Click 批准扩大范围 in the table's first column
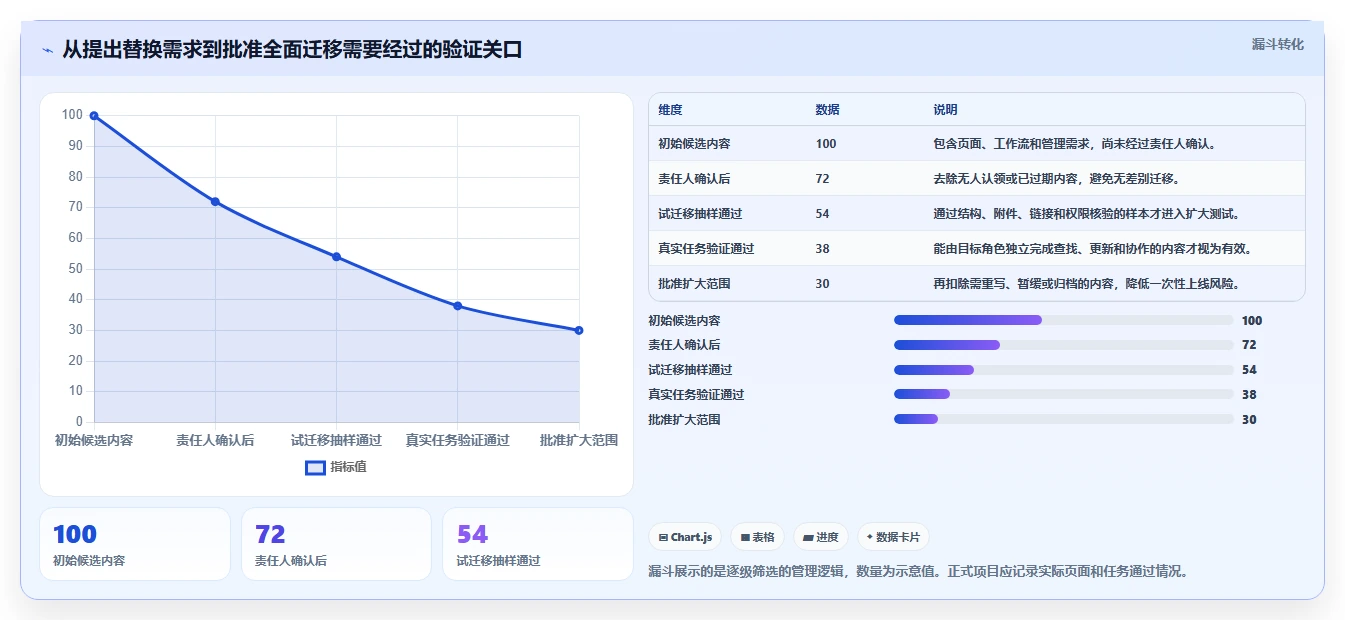Screen dimensions: 1345x620 [694, 284]
